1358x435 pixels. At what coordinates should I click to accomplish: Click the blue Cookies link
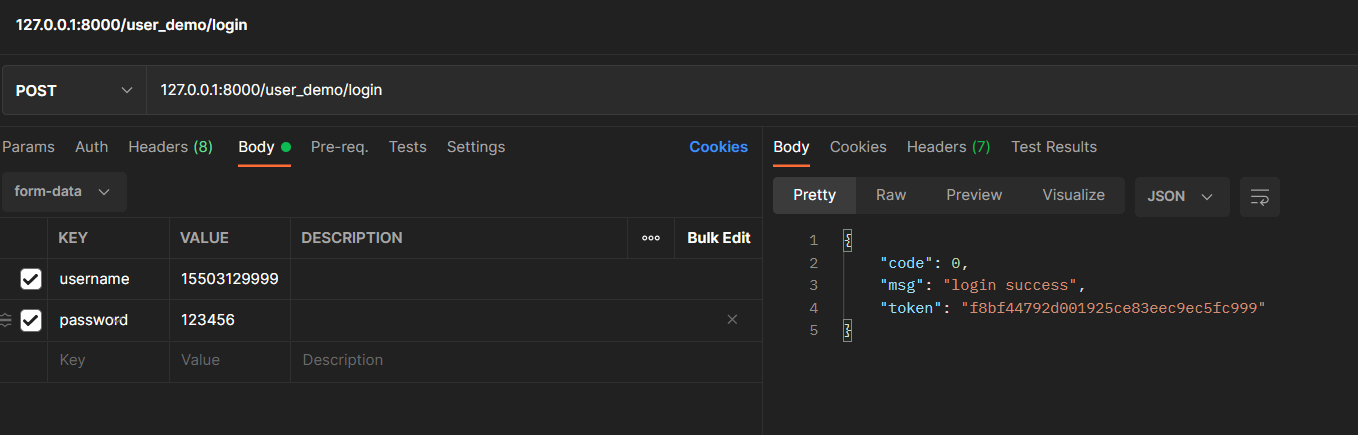pos(718,147)
